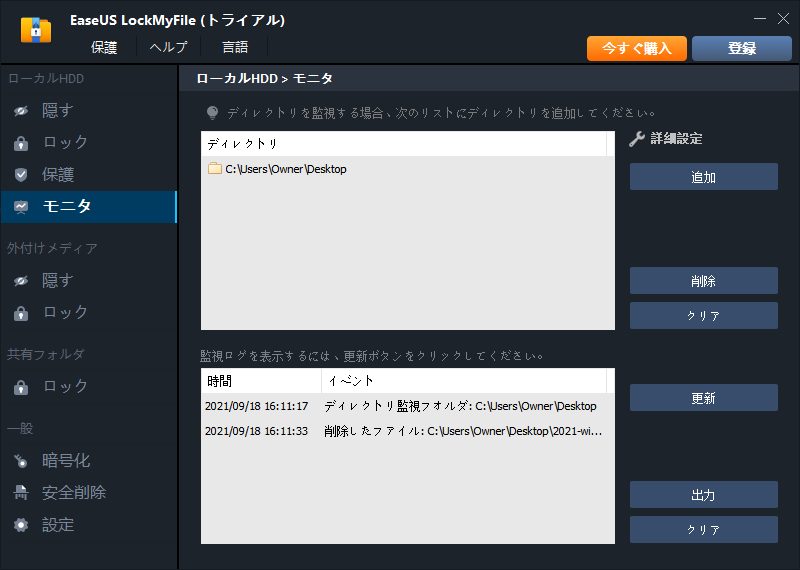Click the shield icon beside 保護
The height and width of the screenshot is (570, 800).
21,175
